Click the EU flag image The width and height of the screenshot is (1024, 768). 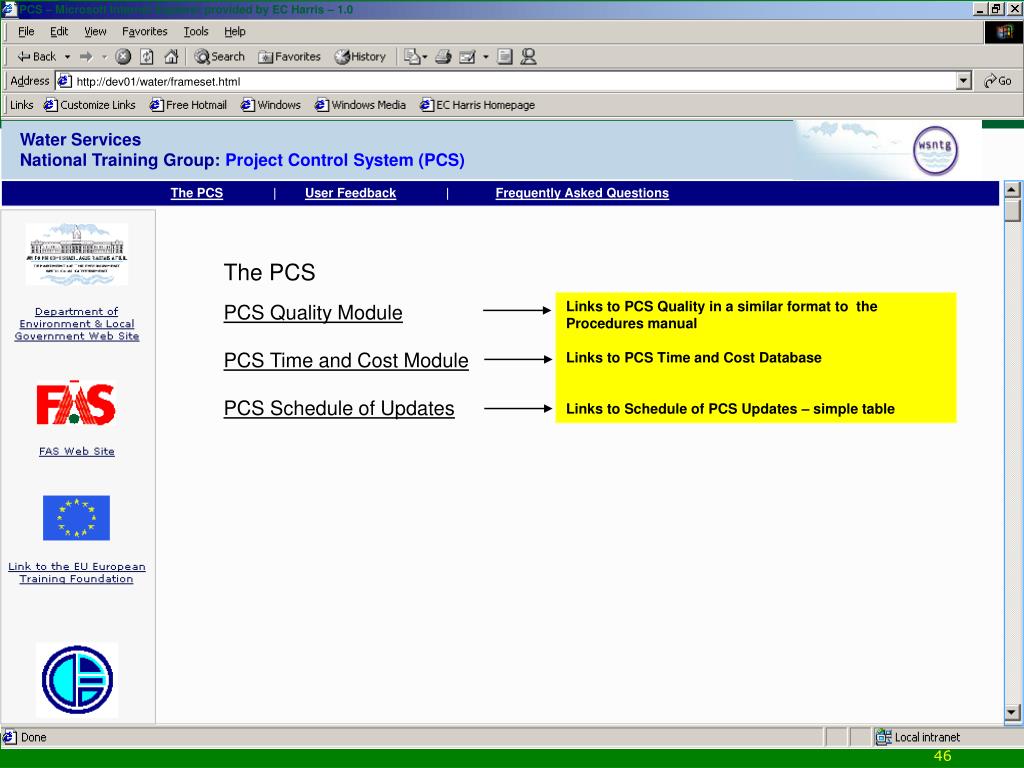click(x=76, y=518)
